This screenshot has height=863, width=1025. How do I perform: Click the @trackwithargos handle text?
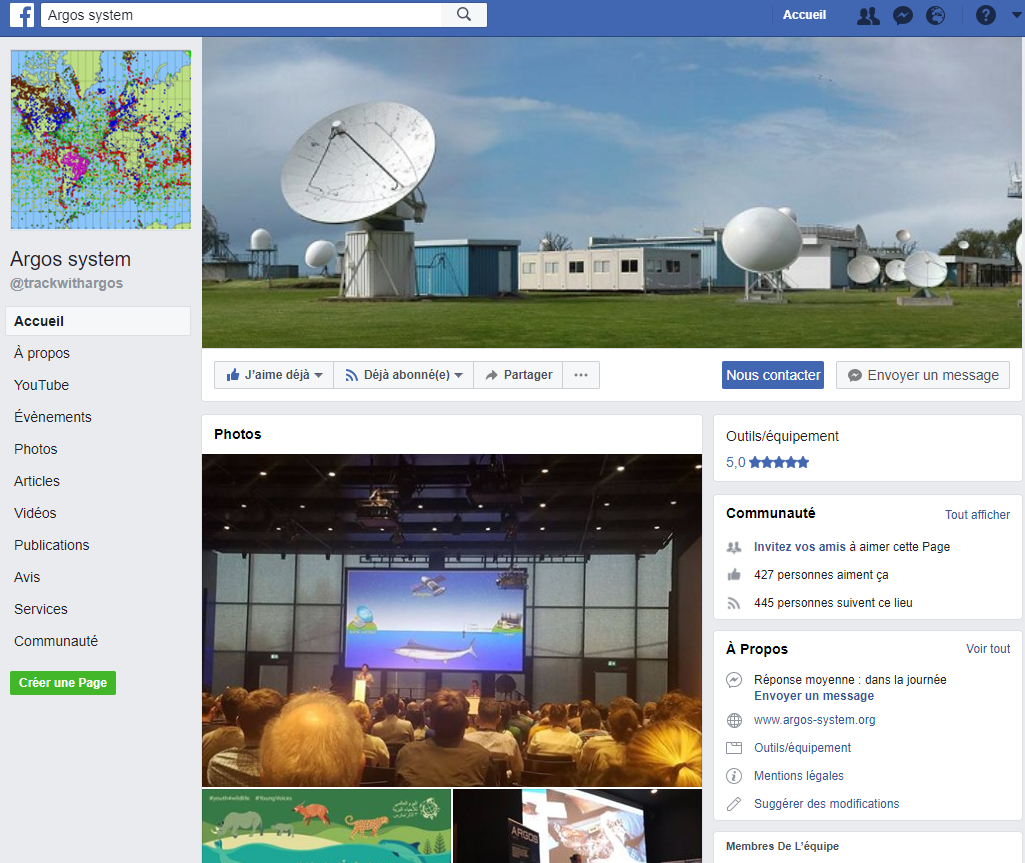click(x=66, y=283)
